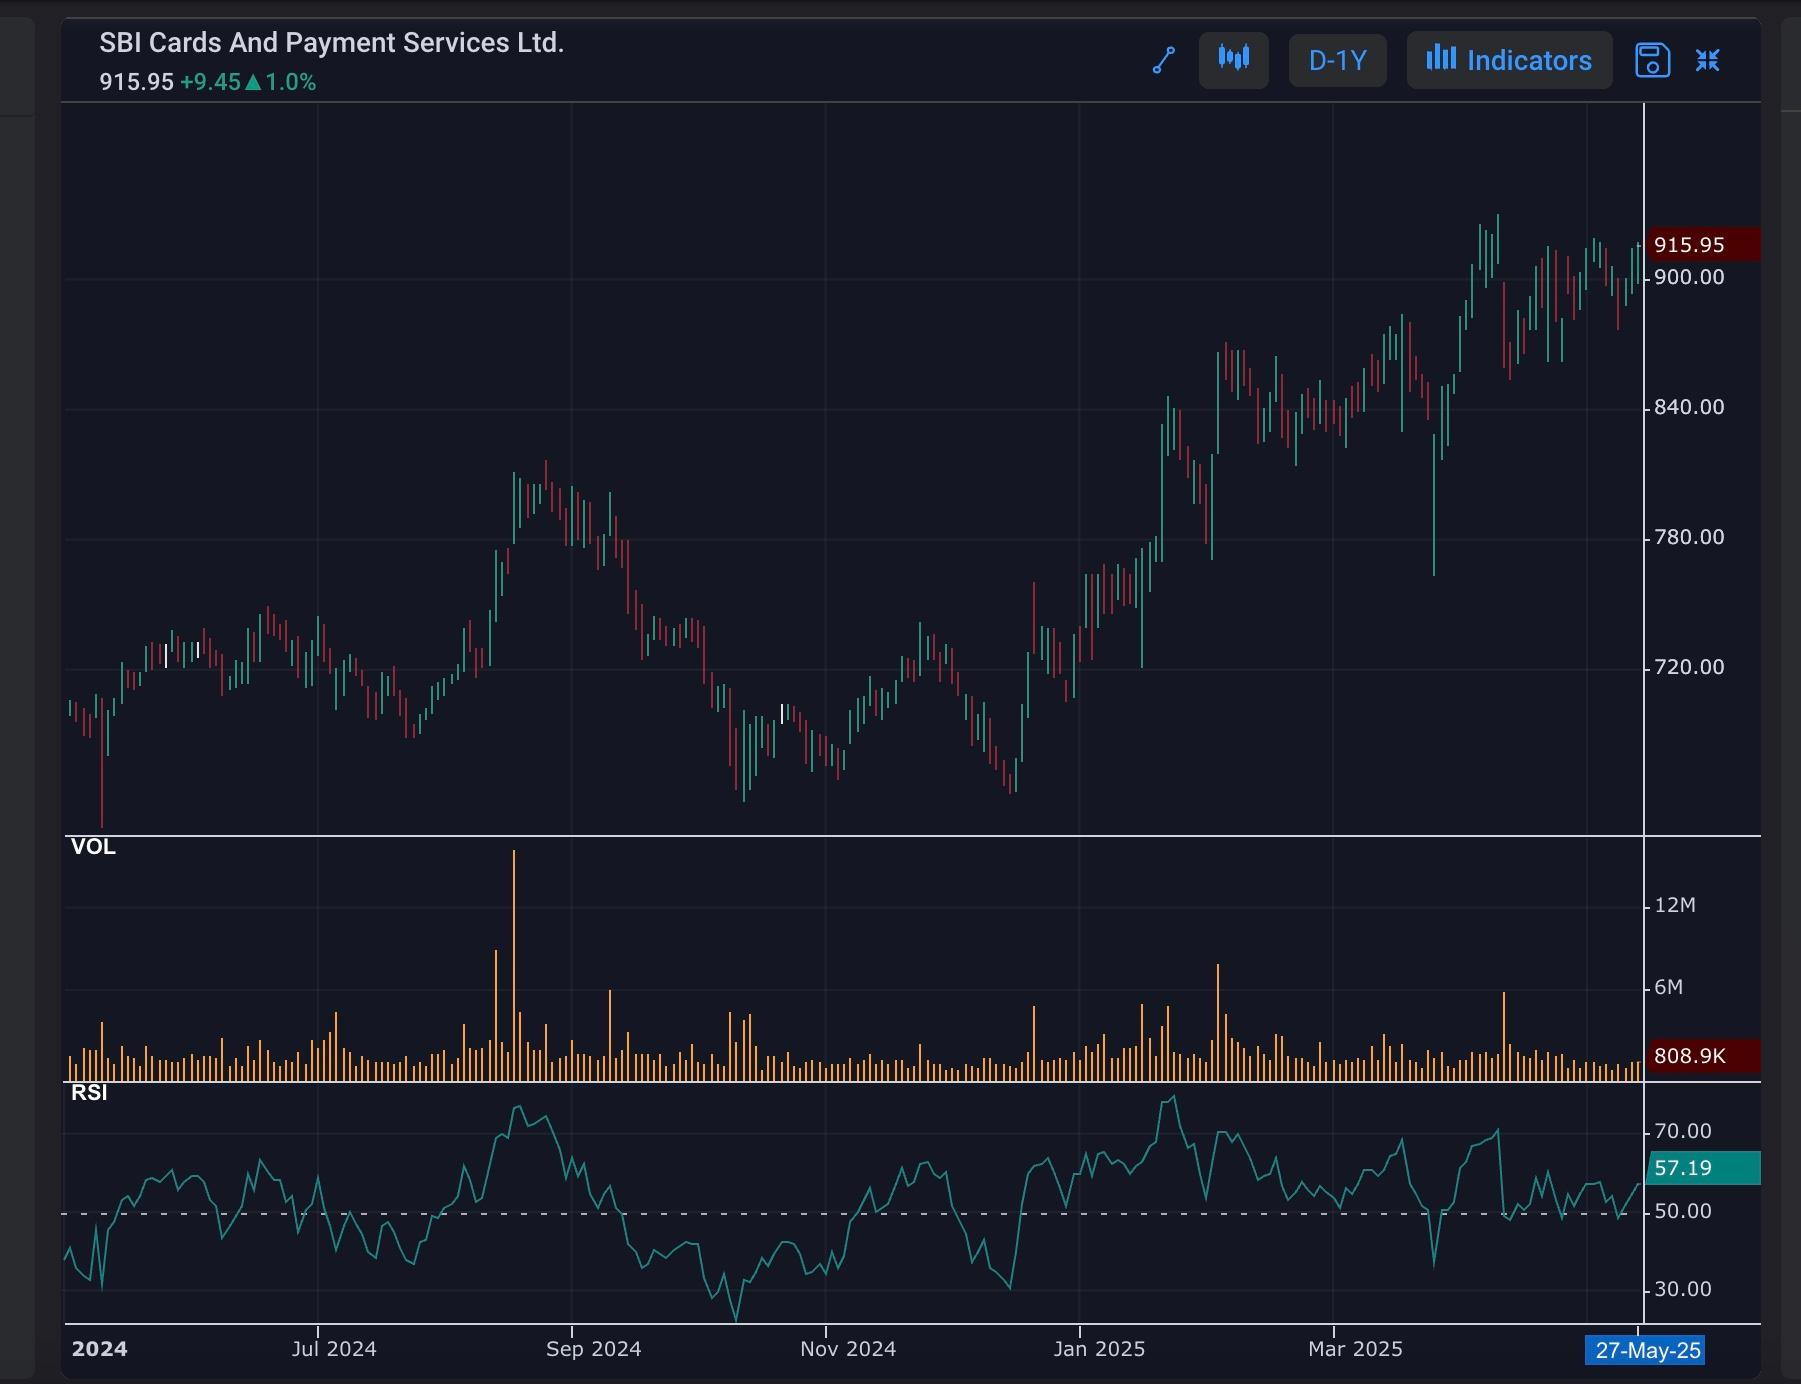The height and width of the screenshot is (1384, 1801).
Task: Click the 1.0% percentage change value
Action: (291, 82)
